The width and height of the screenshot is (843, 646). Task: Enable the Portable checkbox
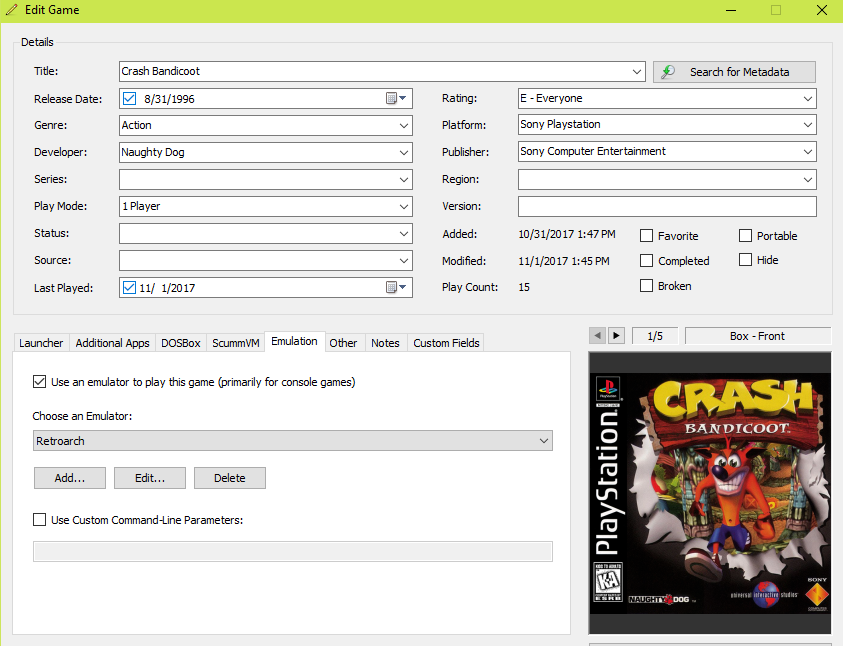click(745, 235)
